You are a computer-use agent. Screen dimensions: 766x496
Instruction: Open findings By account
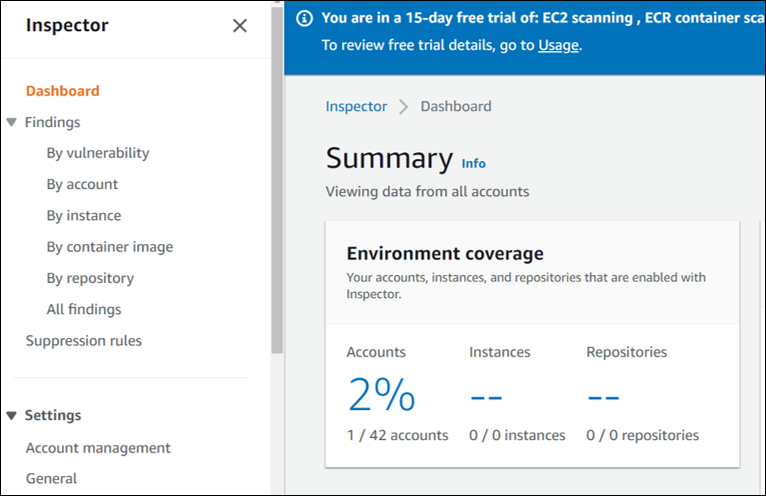click(82, 184)
